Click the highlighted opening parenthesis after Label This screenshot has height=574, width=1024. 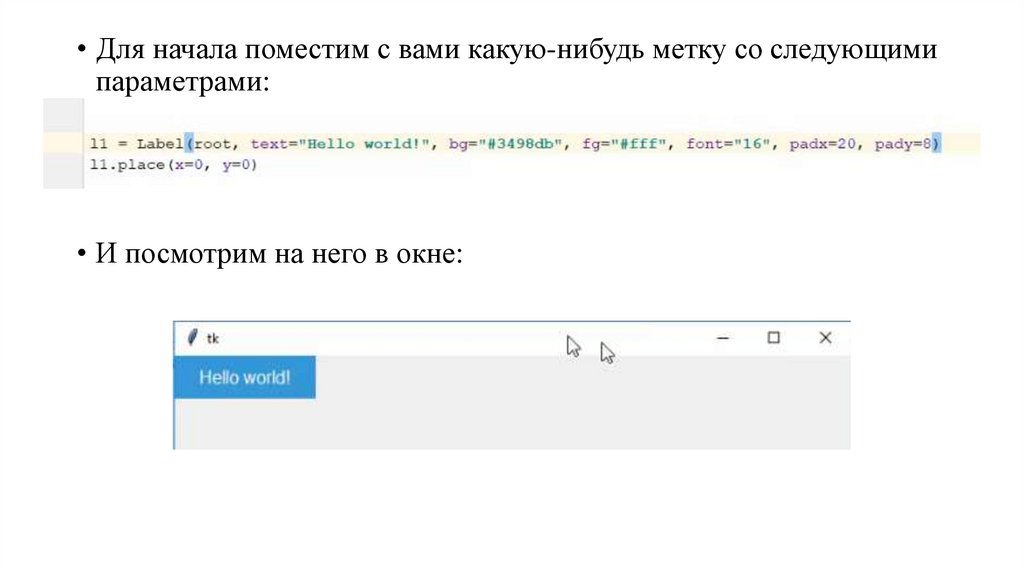(x=190, y=145)
